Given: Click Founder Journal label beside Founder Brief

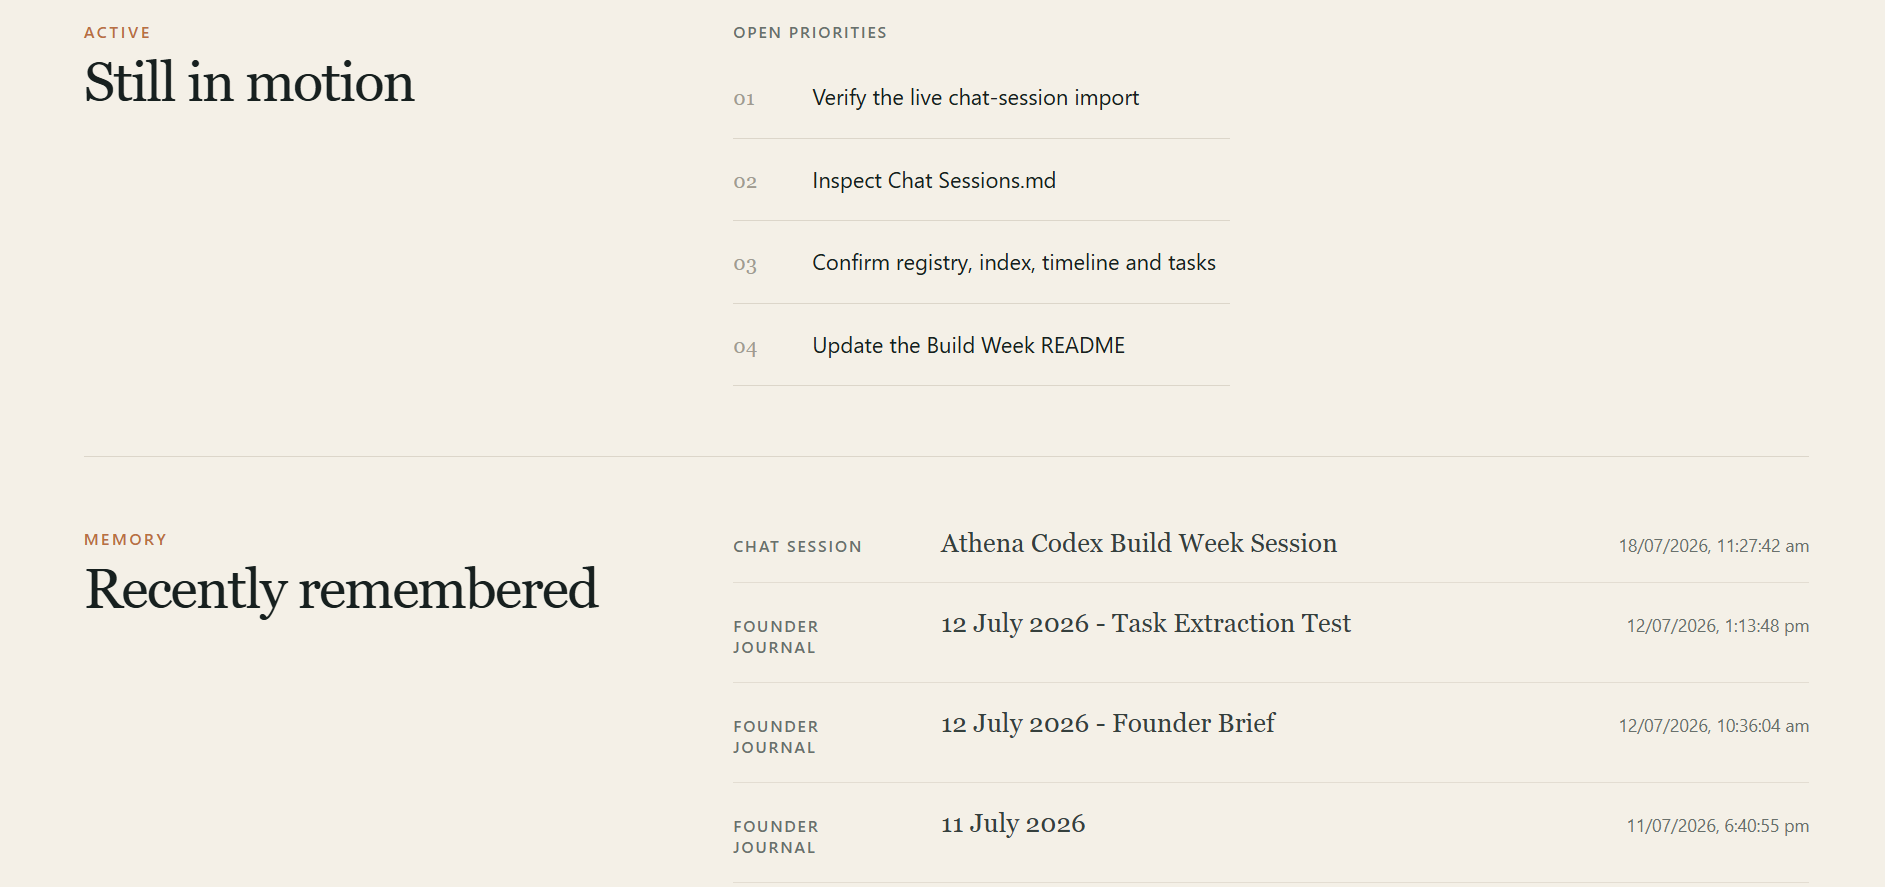Looking at the screenshot, I should (x=776, y=737).
